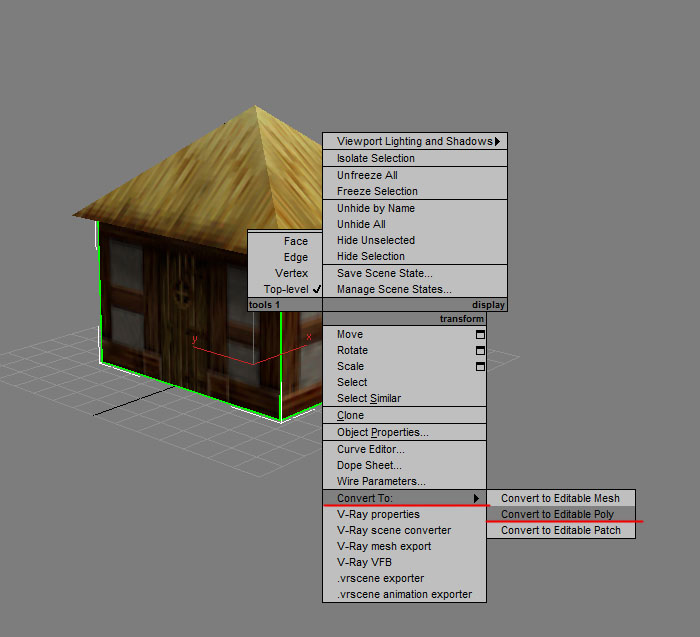Image resolution: width=700 pixels, height=637 pixels.
Task: Run V-Ray mesh export
Action: click(x=404, y=546)
